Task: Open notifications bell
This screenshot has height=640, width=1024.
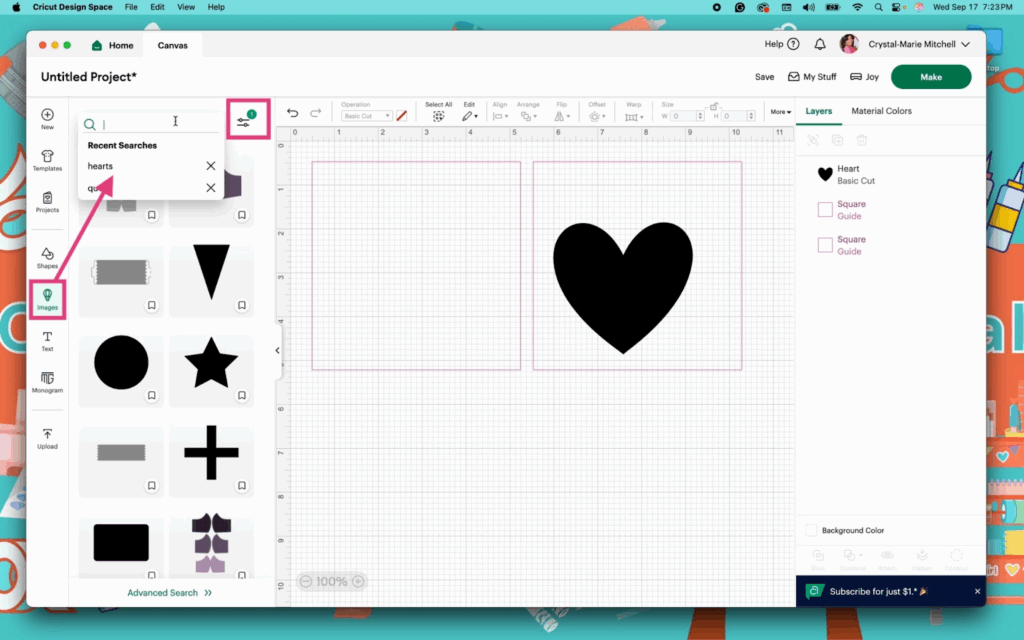Action: point(820,45)
